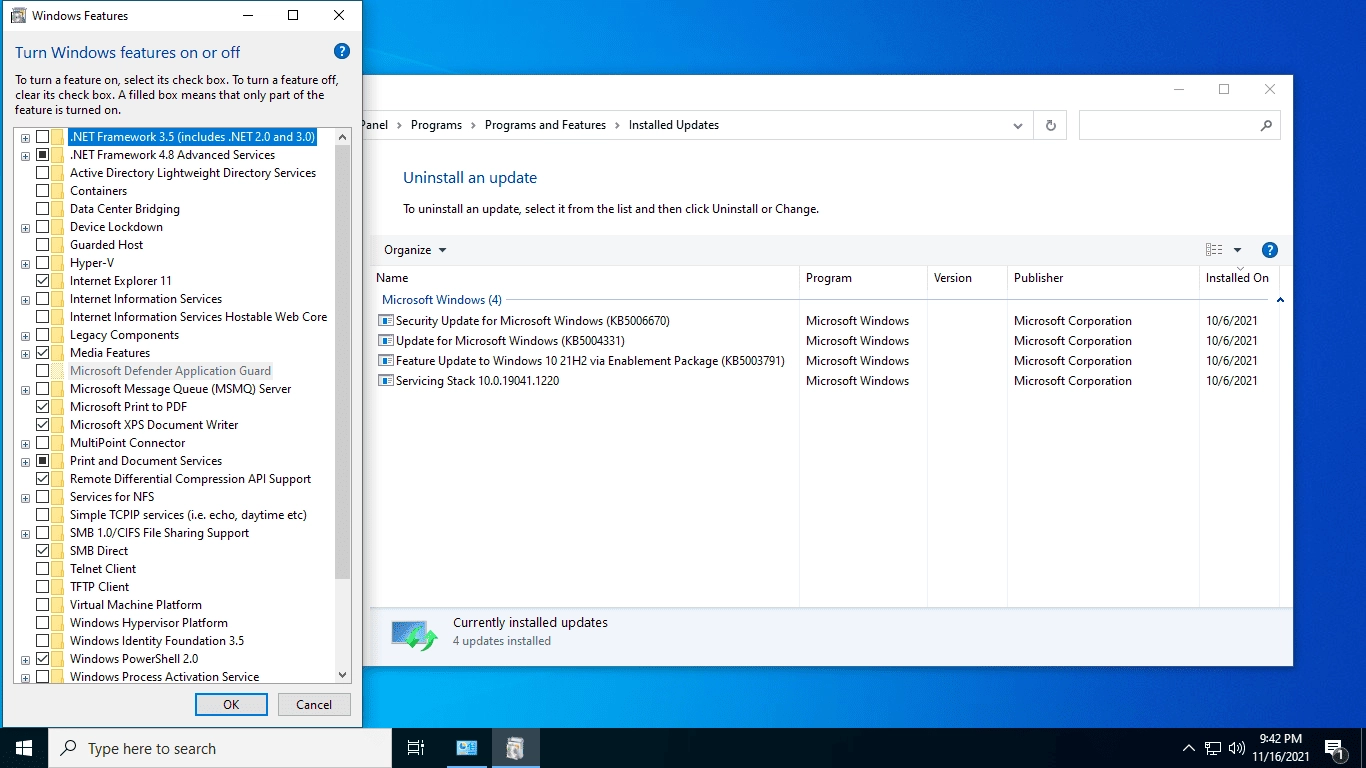
Task: Select Servicing Stack 10.0.19041.1220 row icon
Action: click(x=386, y=381)
